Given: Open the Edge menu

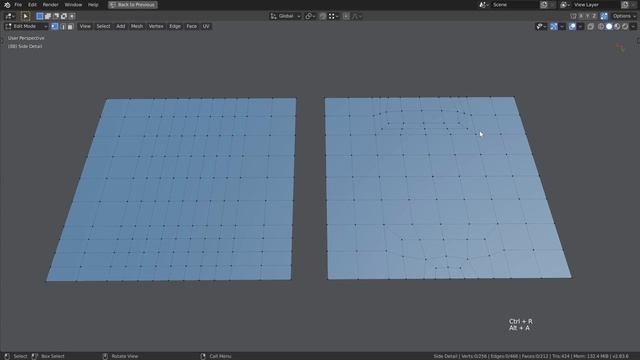Looking at the screenshot, I should coord(175,26).
